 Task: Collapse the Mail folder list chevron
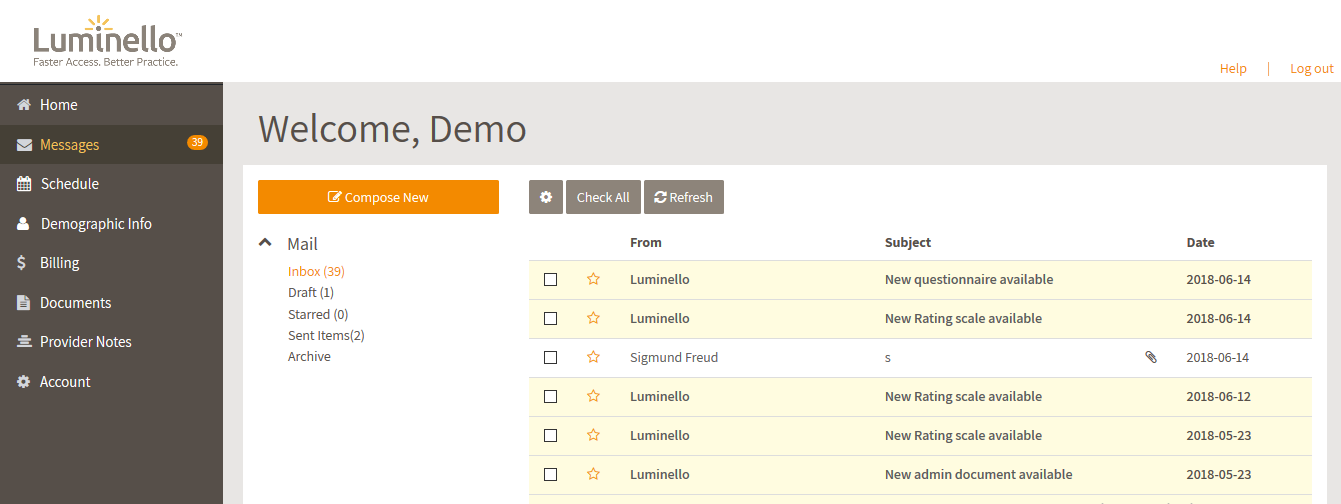coord(265,242)
